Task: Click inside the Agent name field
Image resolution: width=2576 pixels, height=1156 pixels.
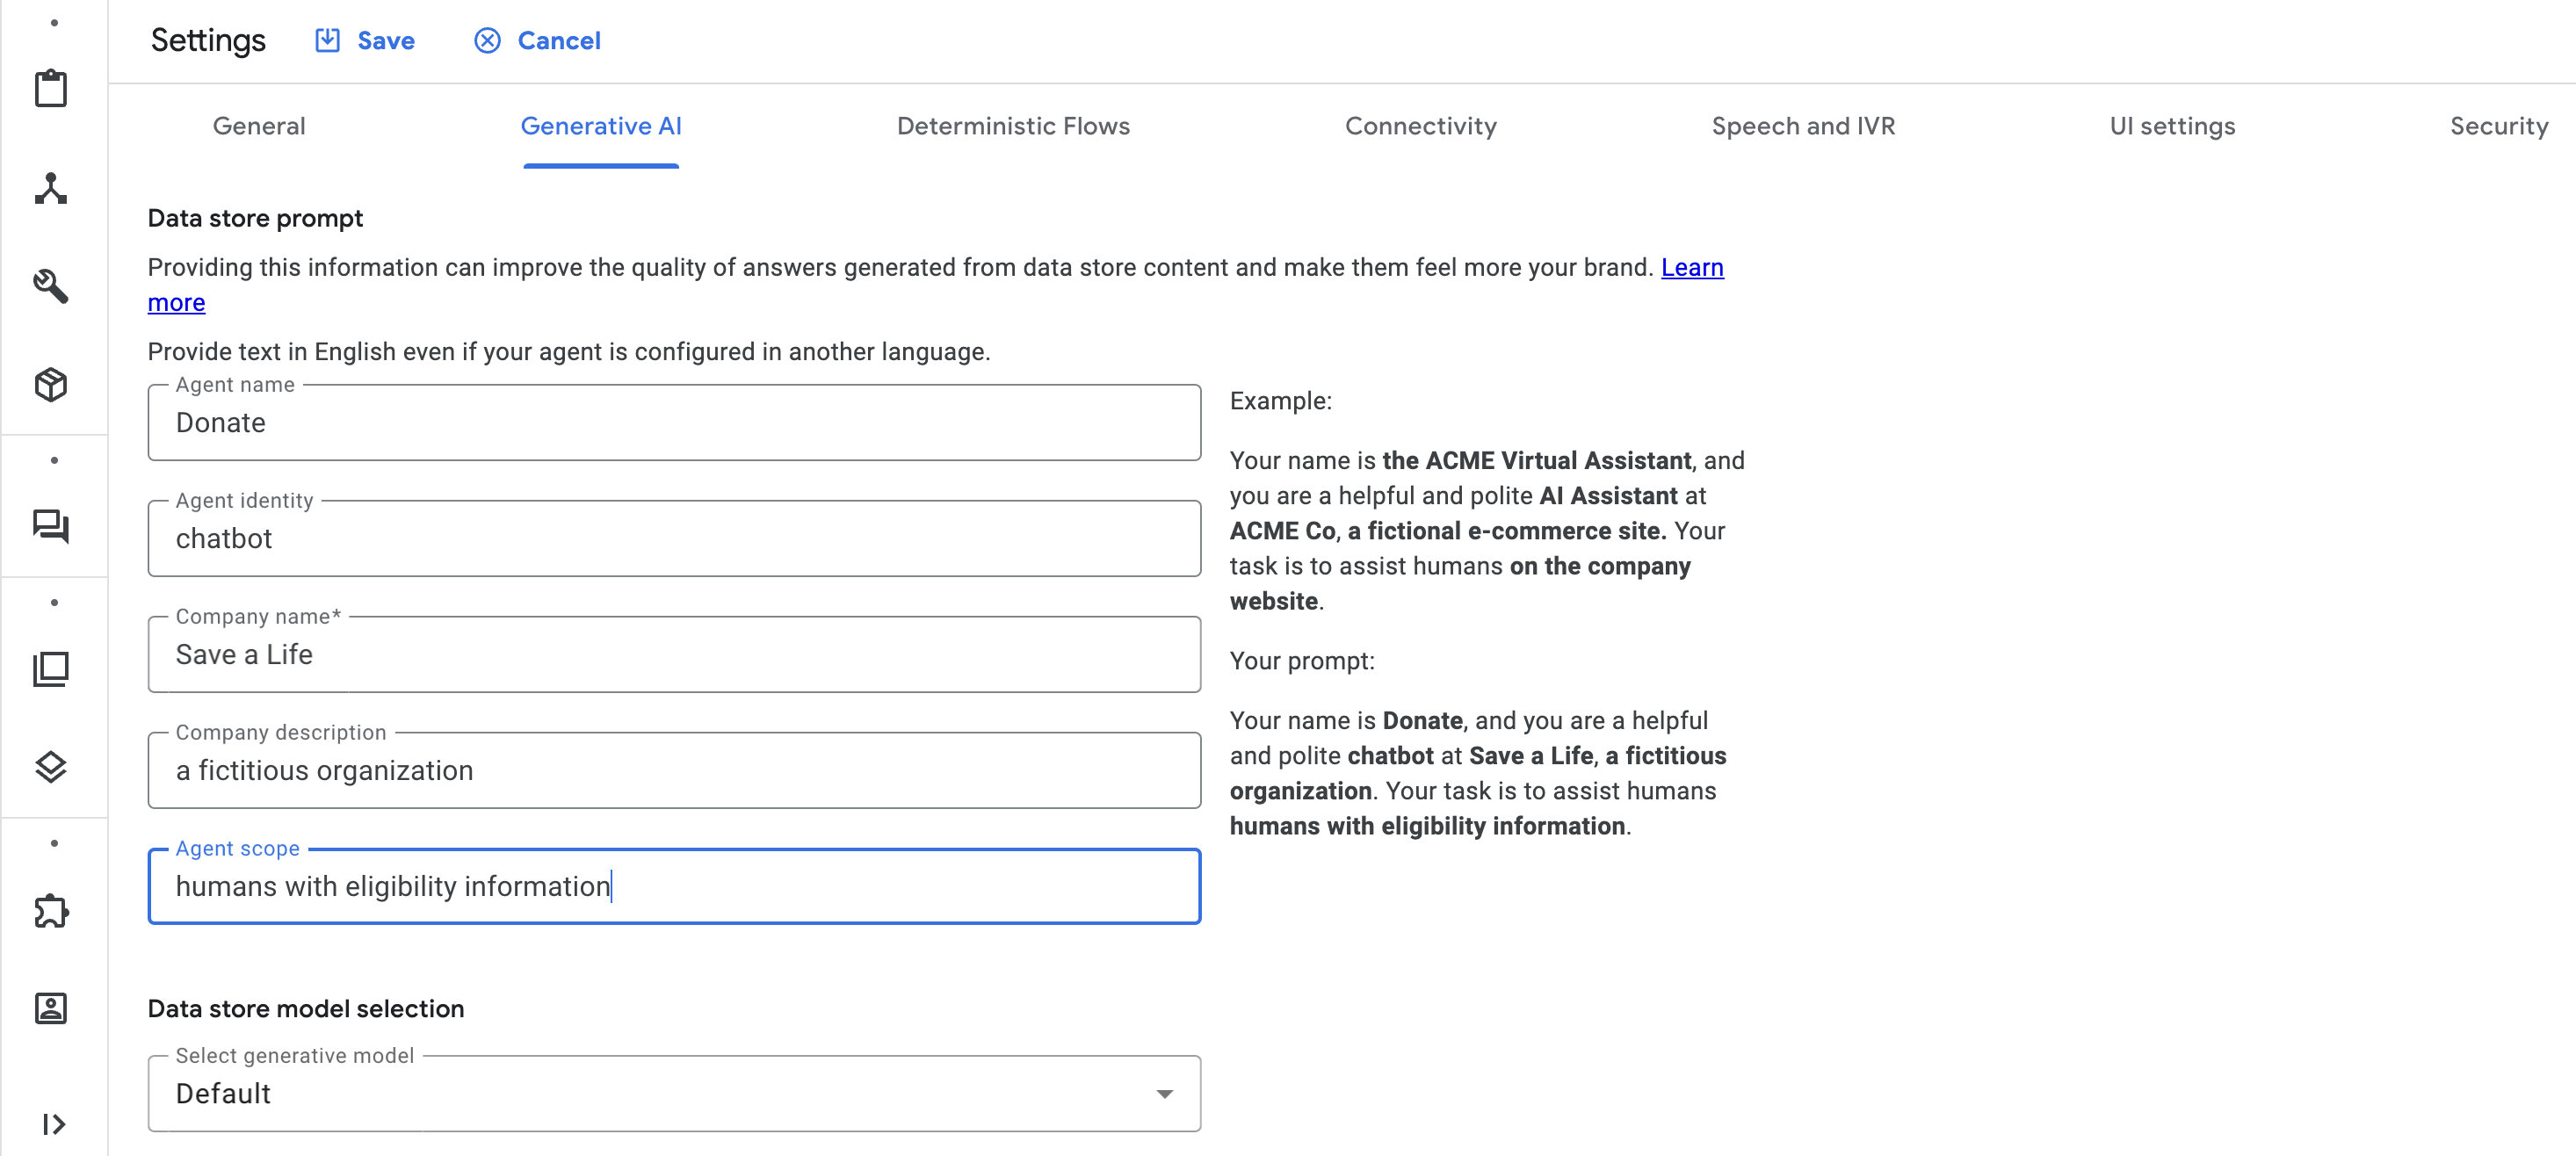Action: (673, 422)
